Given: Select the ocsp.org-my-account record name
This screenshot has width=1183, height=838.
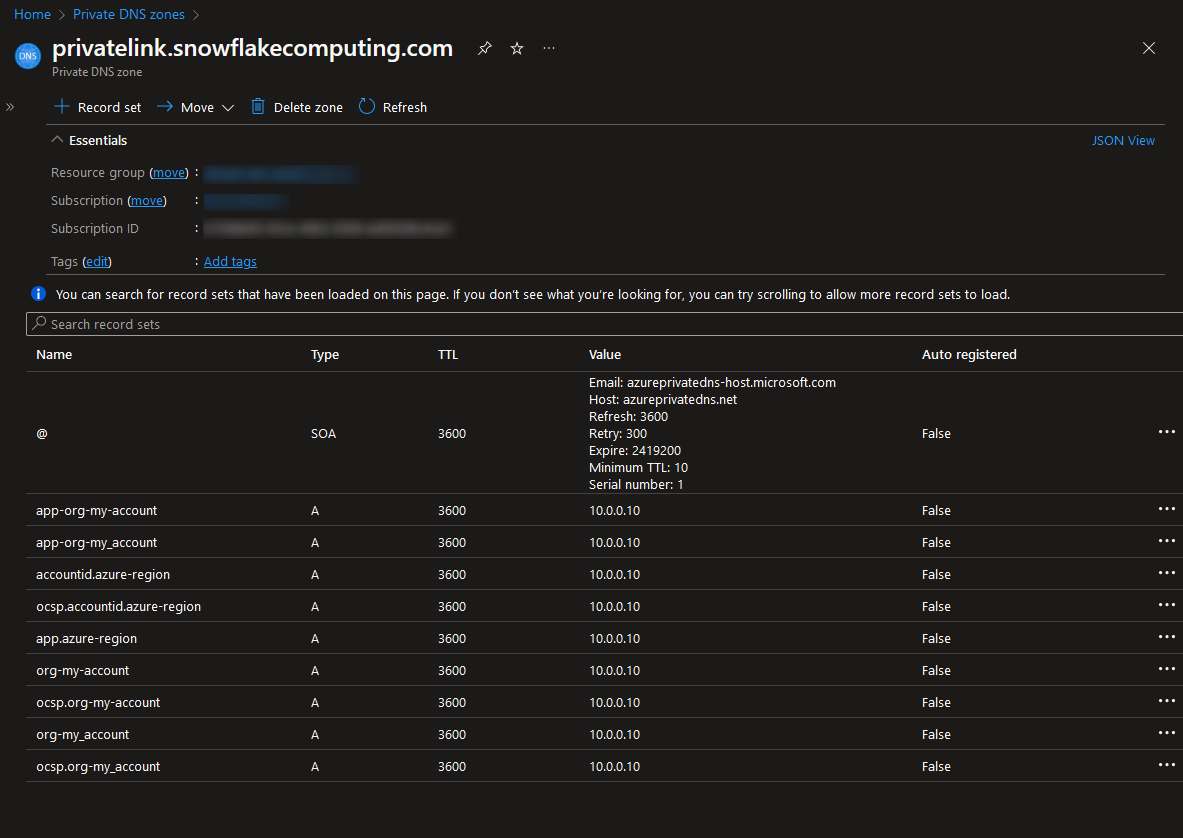Looking at the screenshot, I should pyautogui.click(x=98, y=702).
